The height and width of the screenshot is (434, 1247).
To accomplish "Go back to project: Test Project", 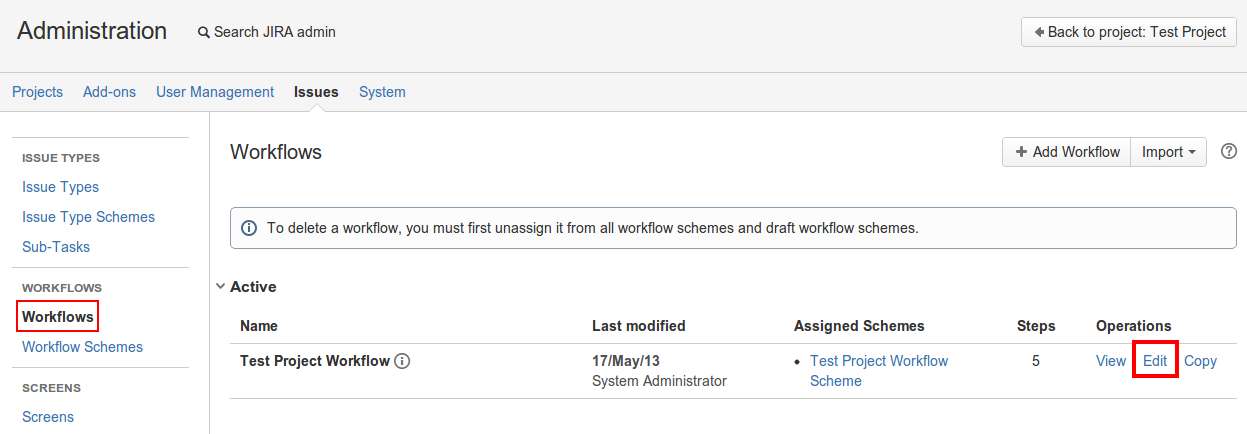I will coord(1129,32).
